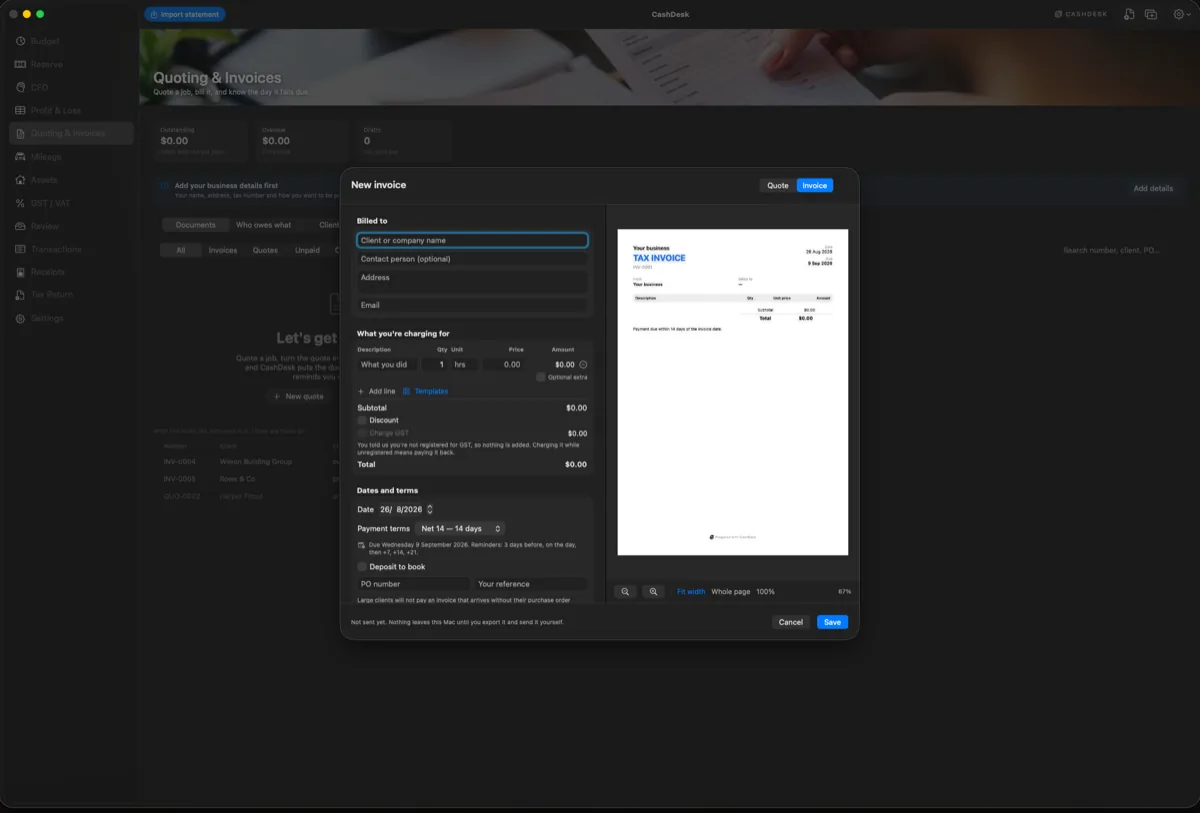Click the Search number, client, PO field
This screenshot has height=813, width=1200.
[x=1112, y=250]
